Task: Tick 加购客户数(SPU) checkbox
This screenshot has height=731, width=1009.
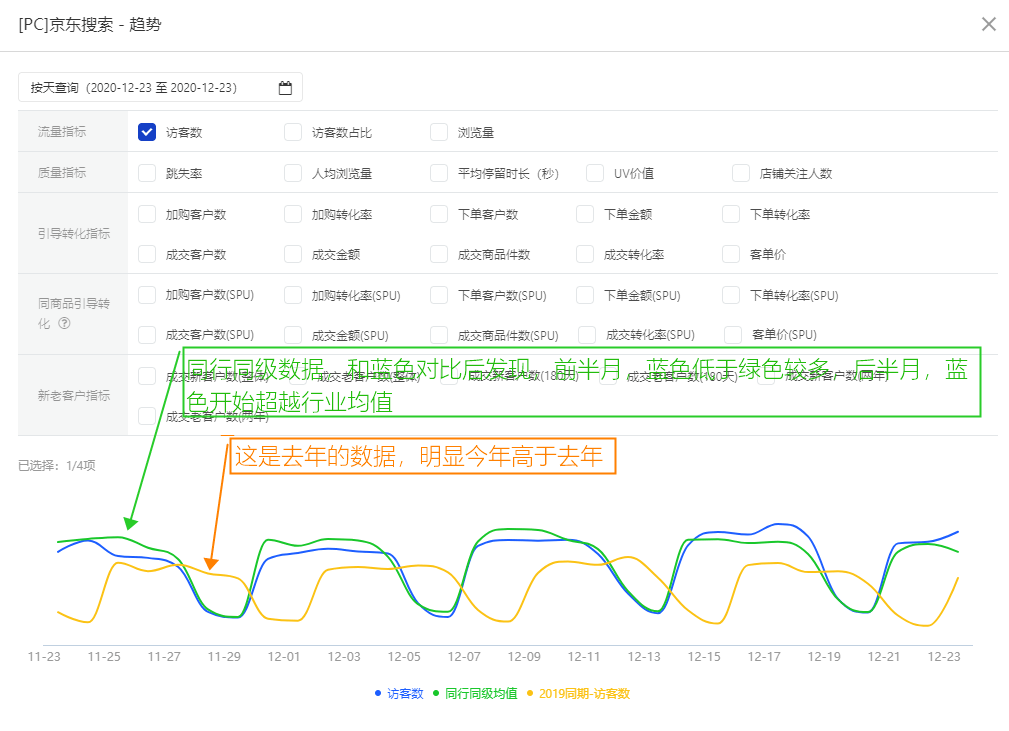Action: [147, 295]
